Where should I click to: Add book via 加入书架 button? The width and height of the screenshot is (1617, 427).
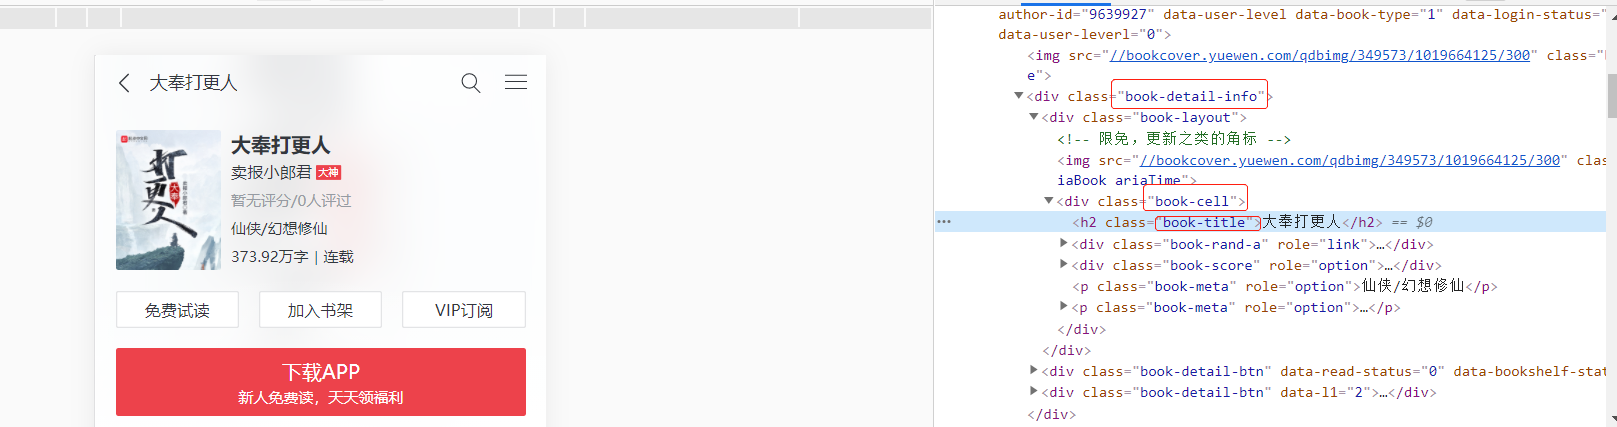click(320, 310)
